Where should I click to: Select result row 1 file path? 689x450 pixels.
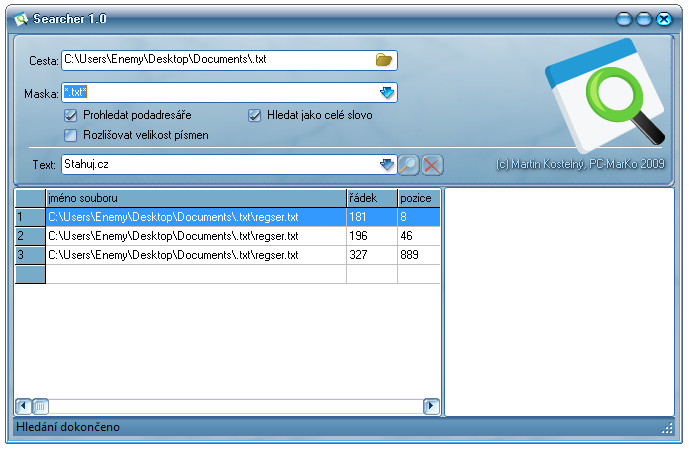196,217
